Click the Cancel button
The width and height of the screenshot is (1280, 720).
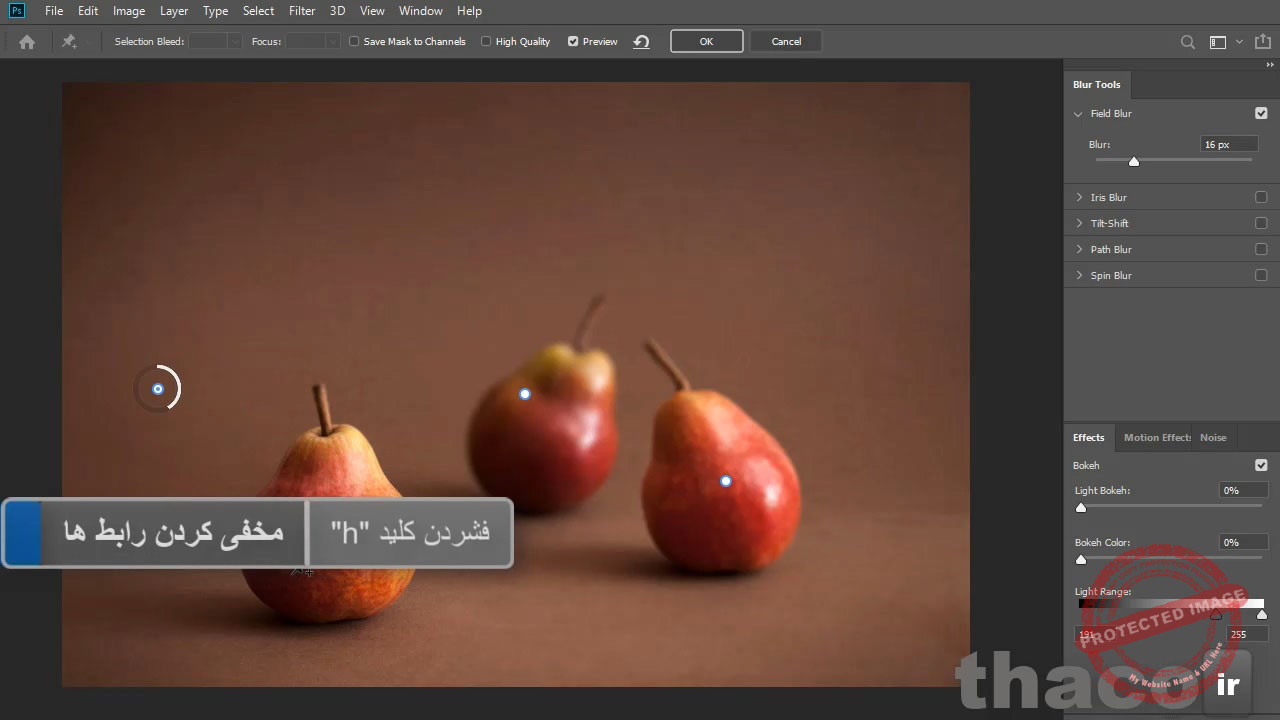pyautogui.click(x=786, y=42)
